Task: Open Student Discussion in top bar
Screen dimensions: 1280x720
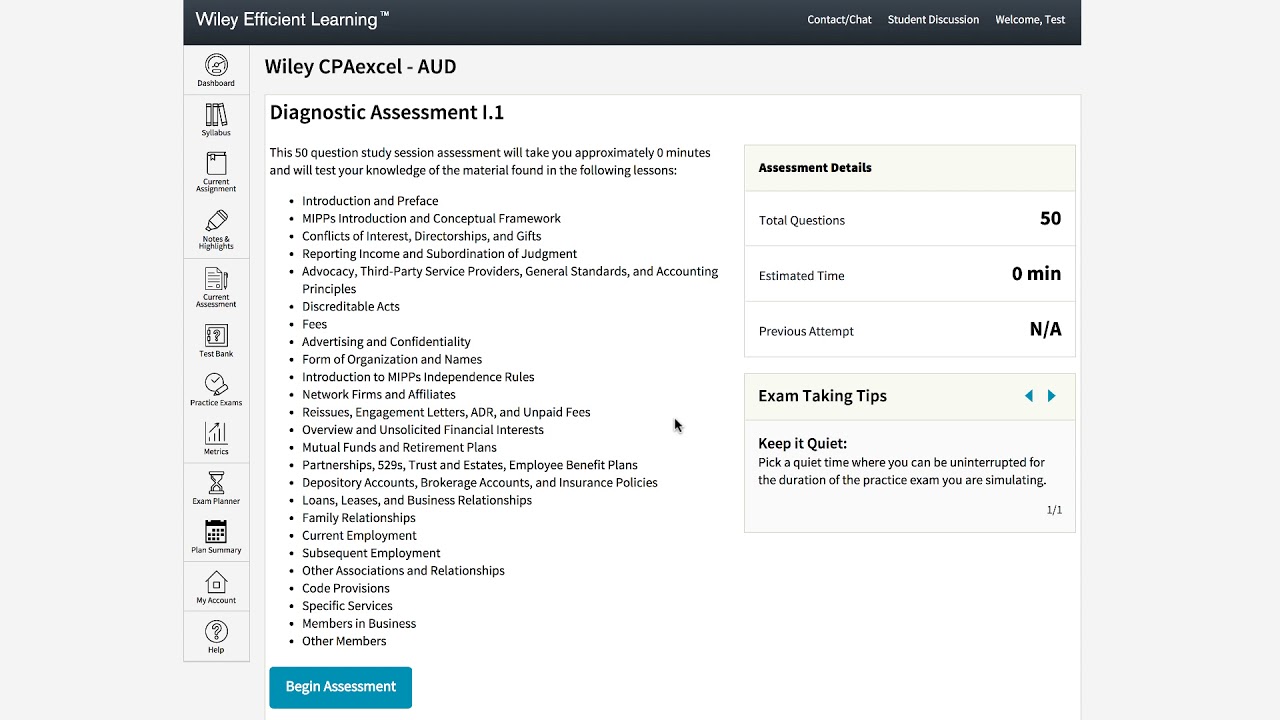Action: pyautogui.click(x=933, y=20)
